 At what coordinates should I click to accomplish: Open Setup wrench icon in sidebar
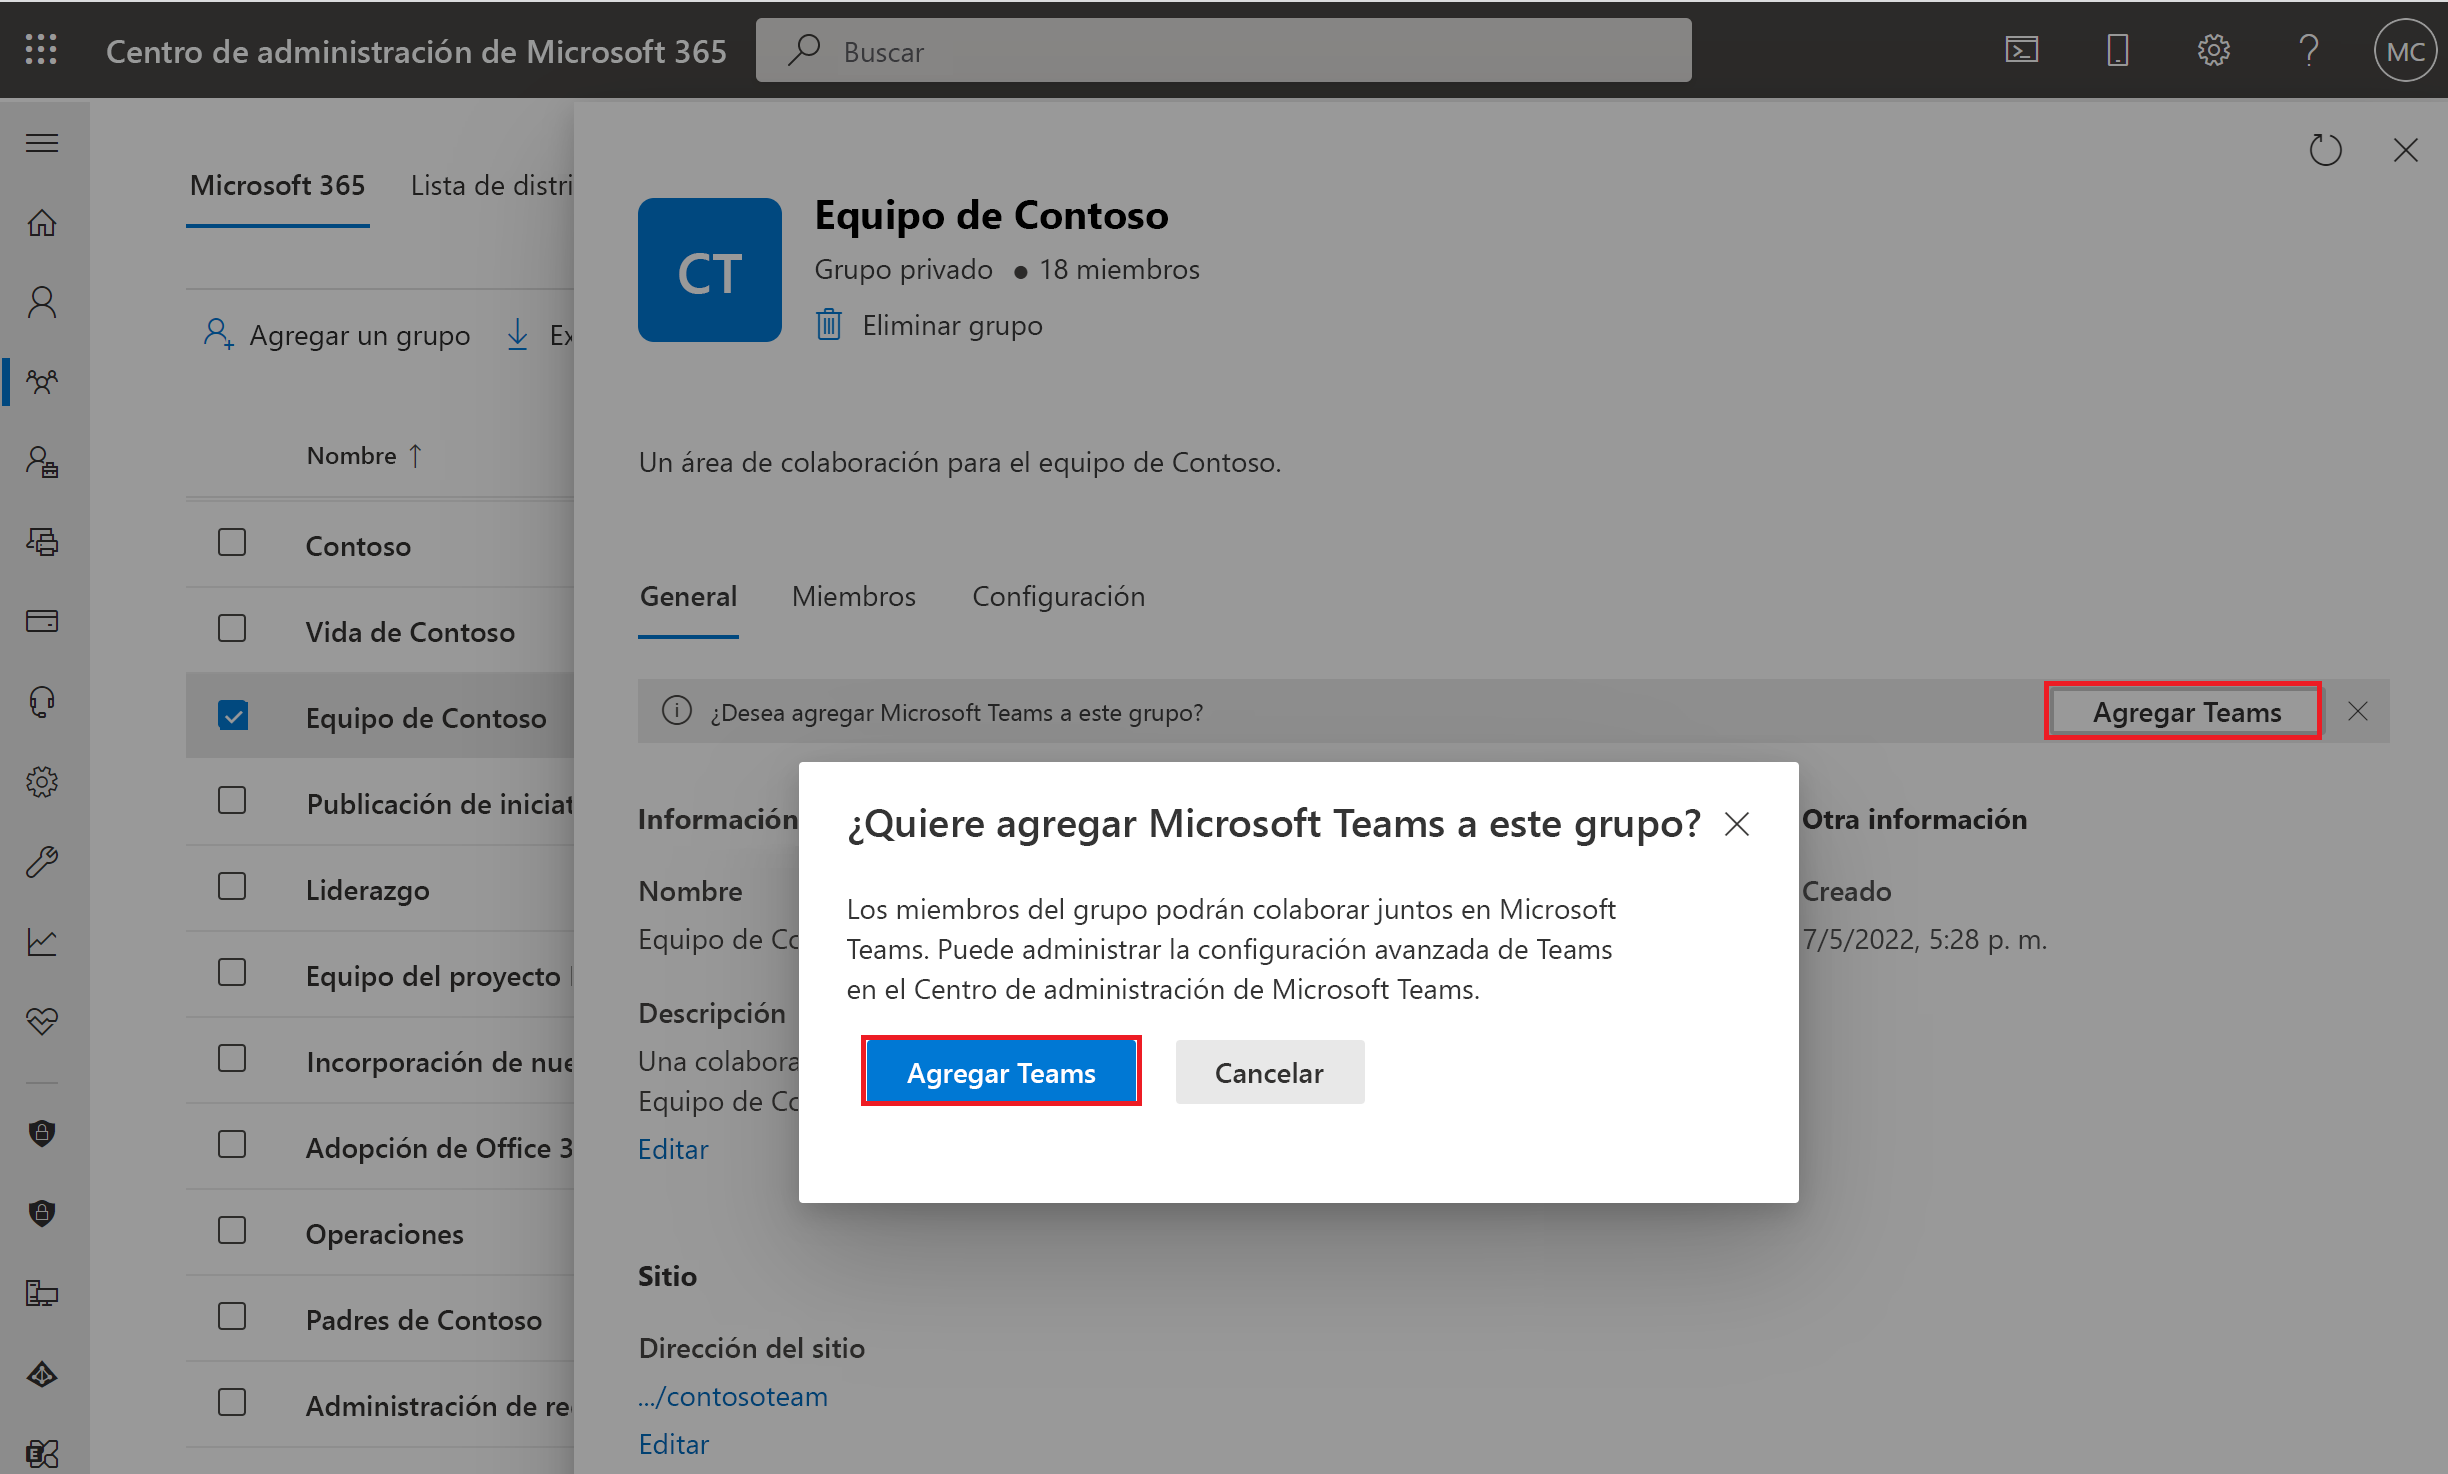coord(42,861)
